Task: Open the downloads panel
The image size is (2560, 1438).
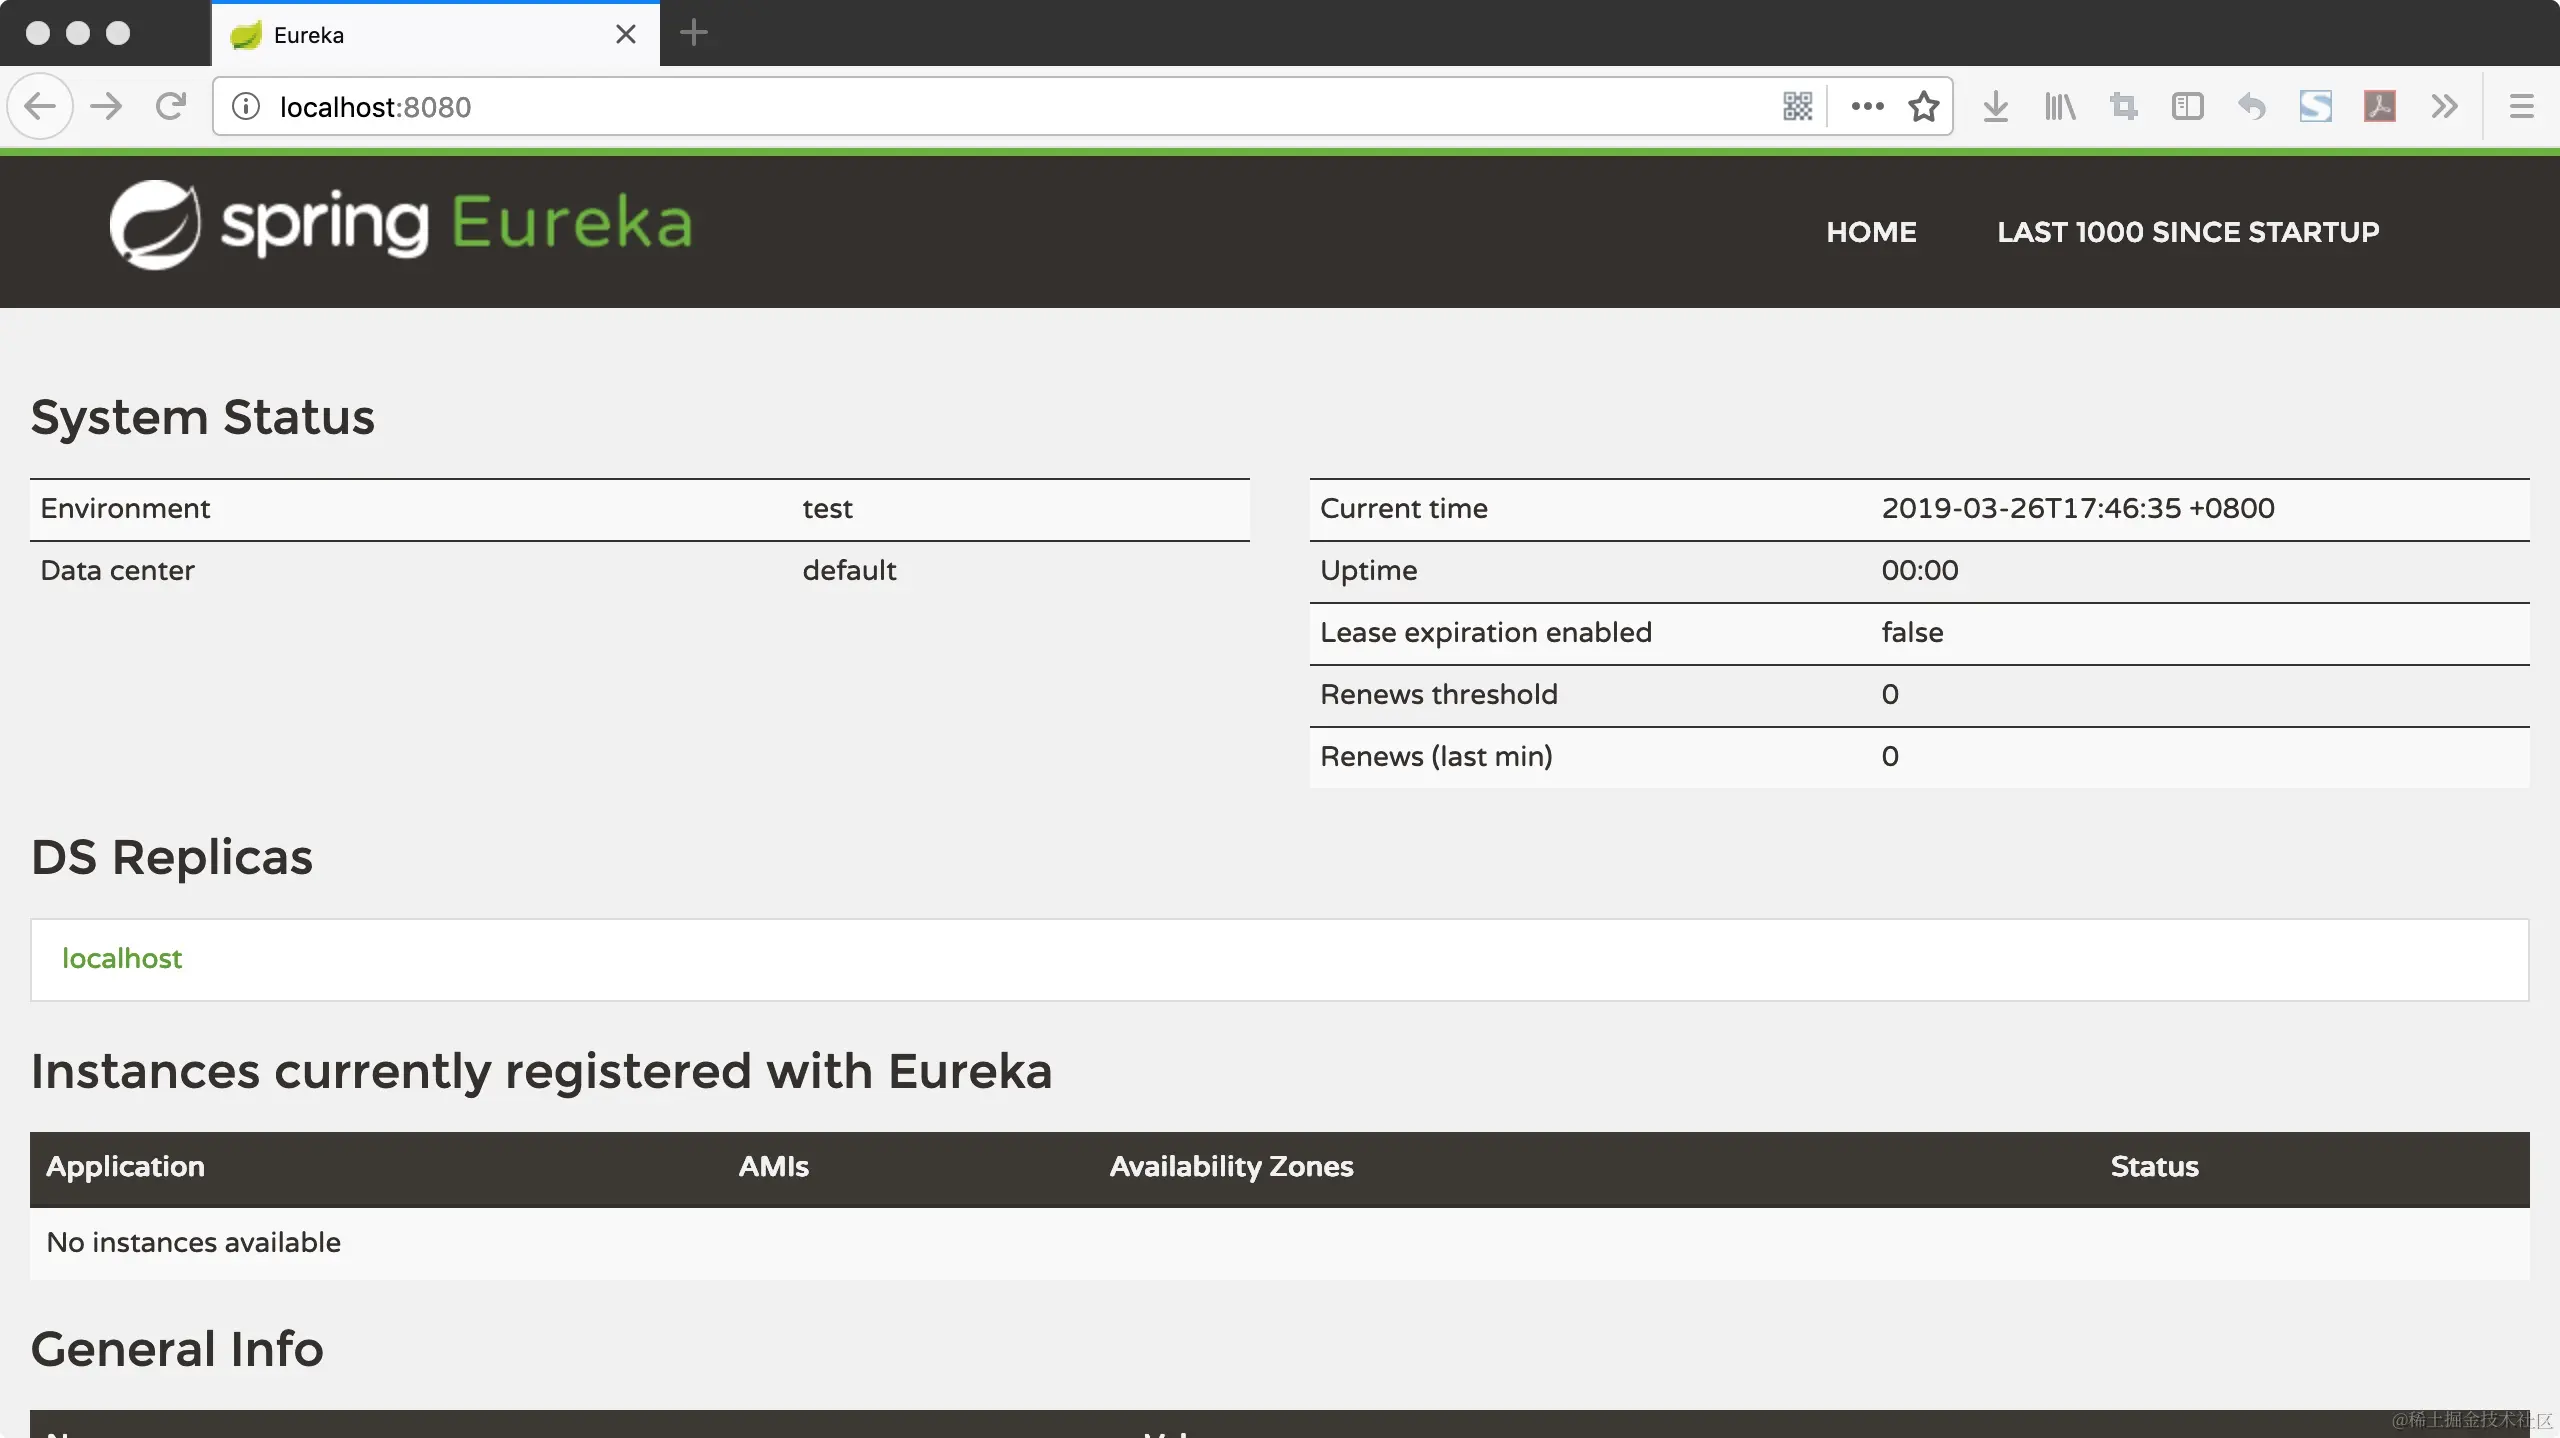Action: [1995, 106]
